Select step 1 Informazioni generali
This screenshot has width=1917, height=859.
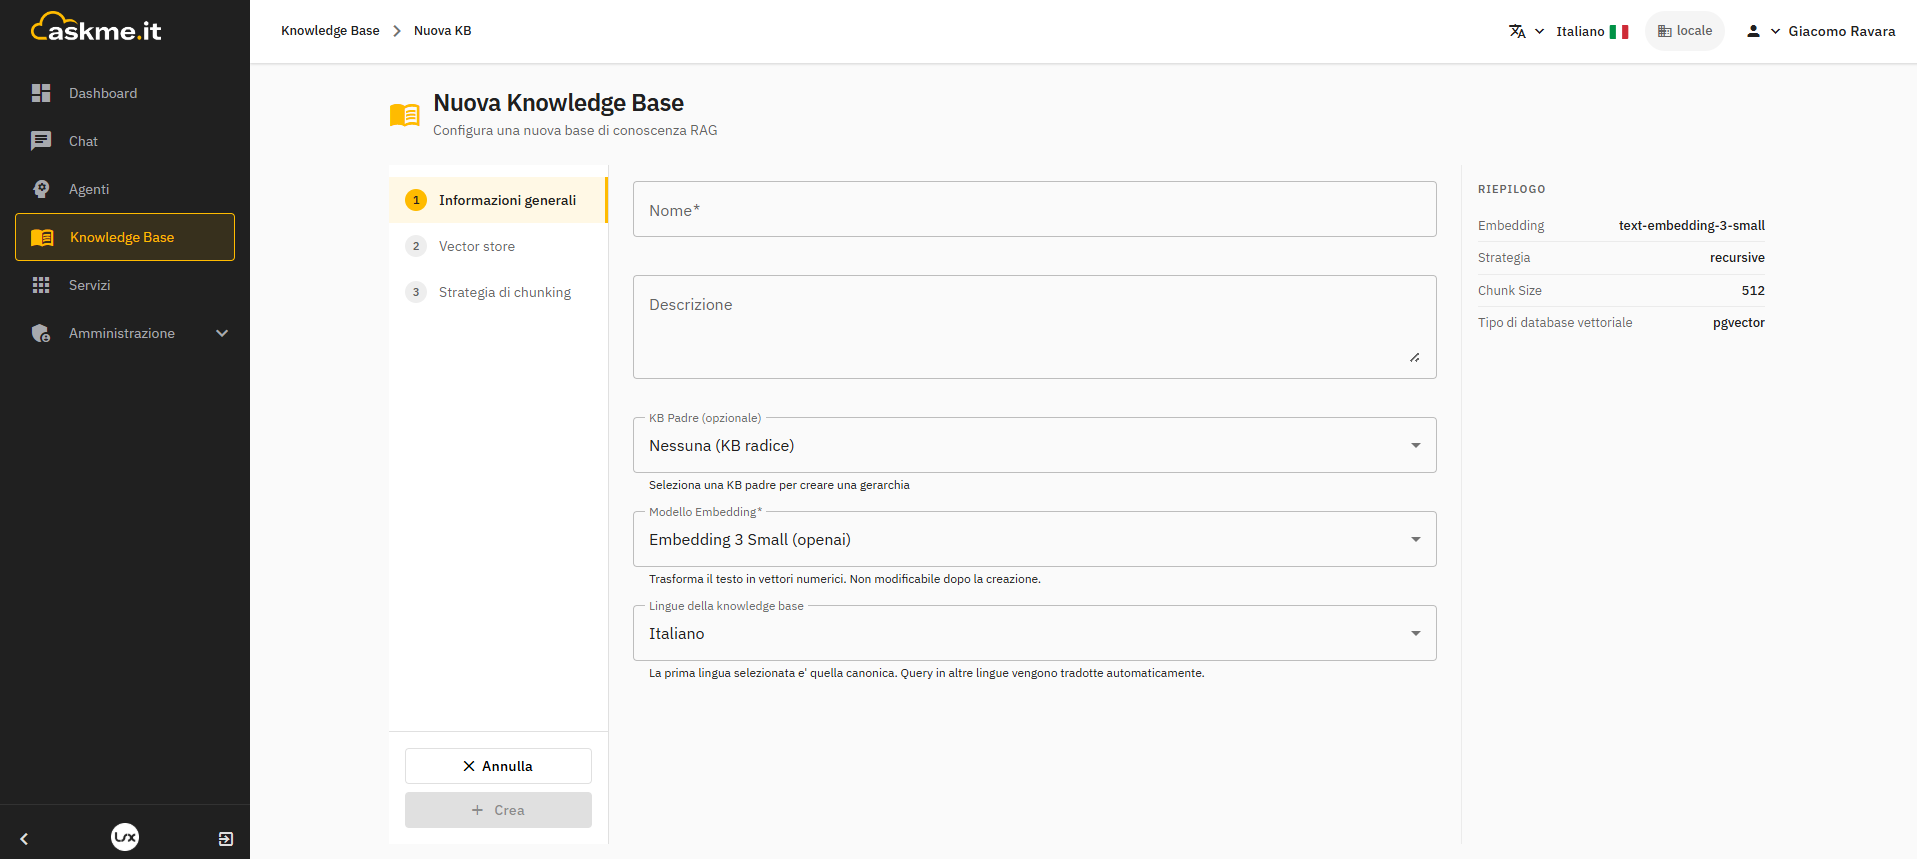coord(498,200)
